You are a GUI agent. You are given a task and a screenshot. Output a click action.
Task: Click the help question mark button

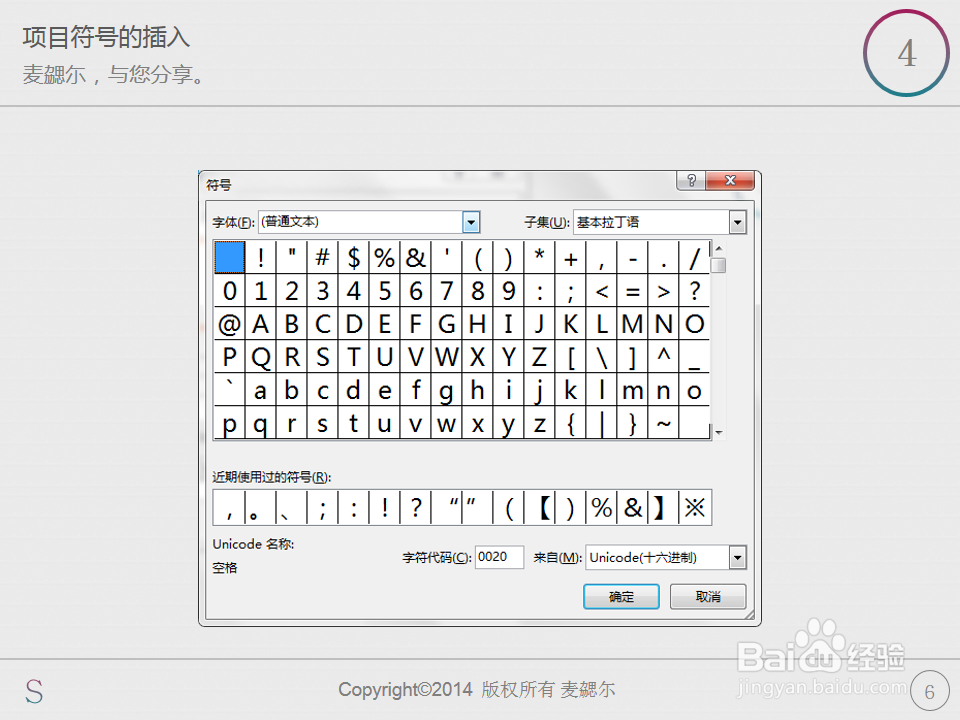point(690,180)
